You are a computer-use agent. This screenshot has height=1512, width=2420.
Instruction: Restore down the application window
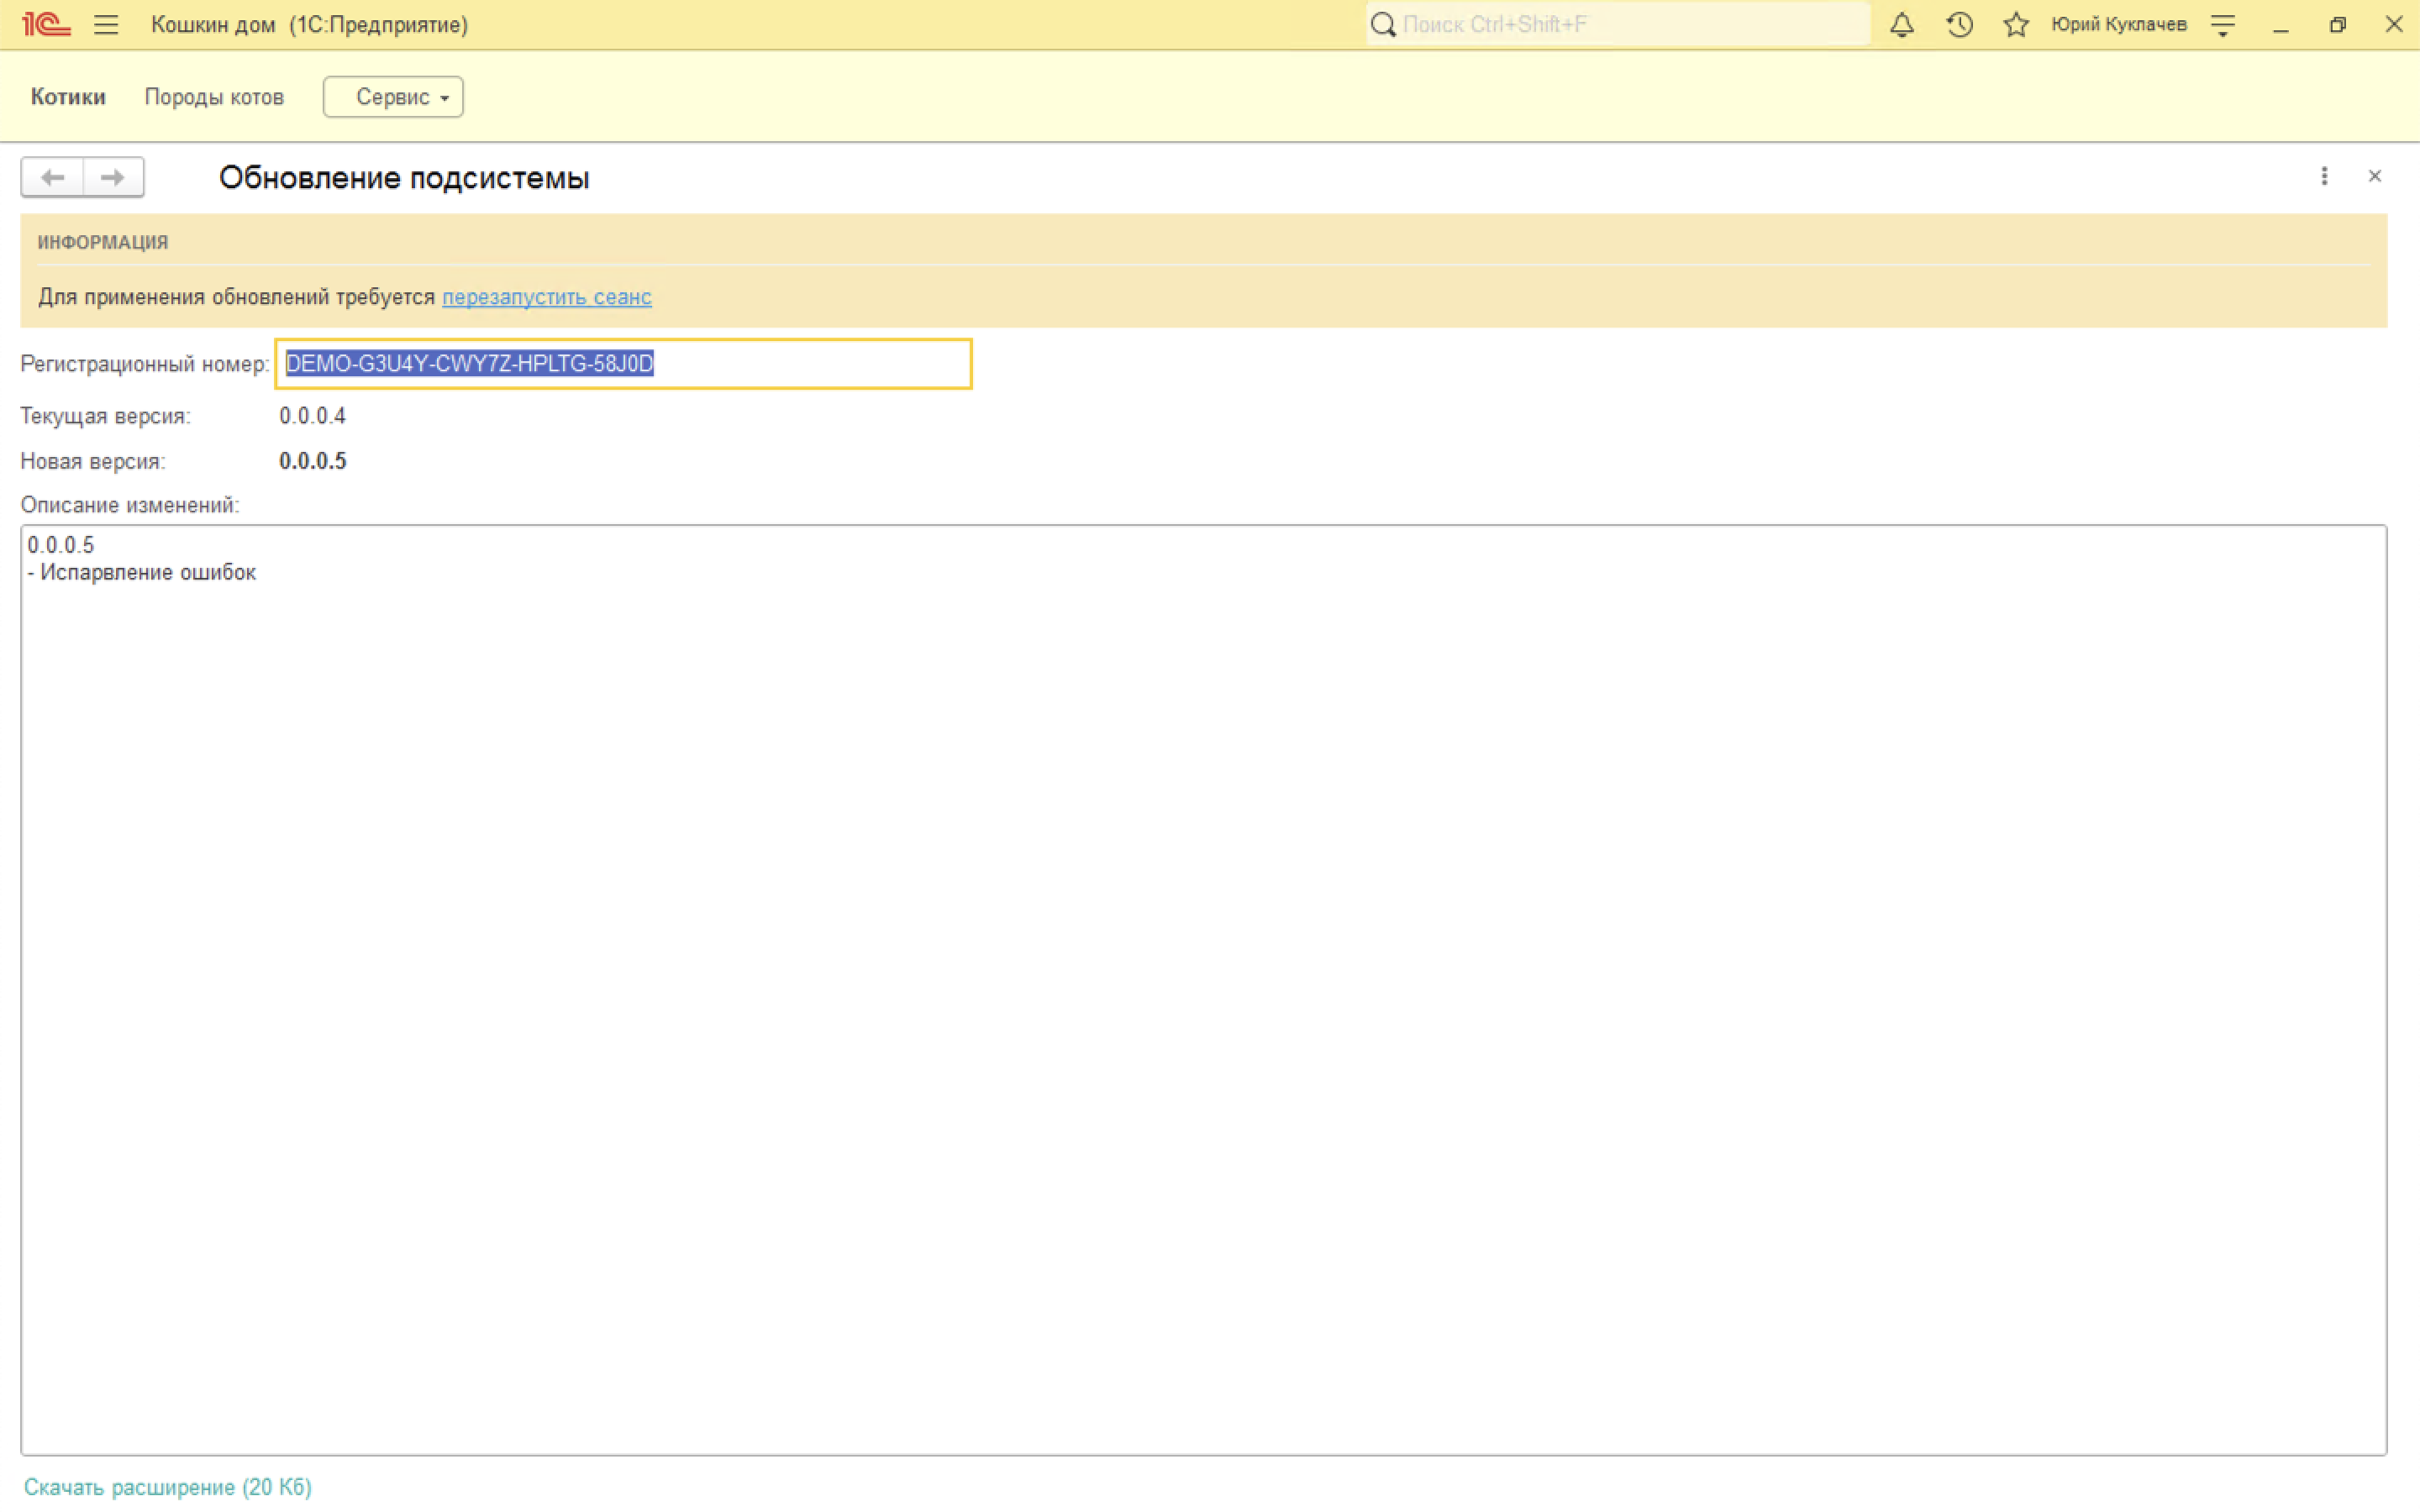(2337, 25)
